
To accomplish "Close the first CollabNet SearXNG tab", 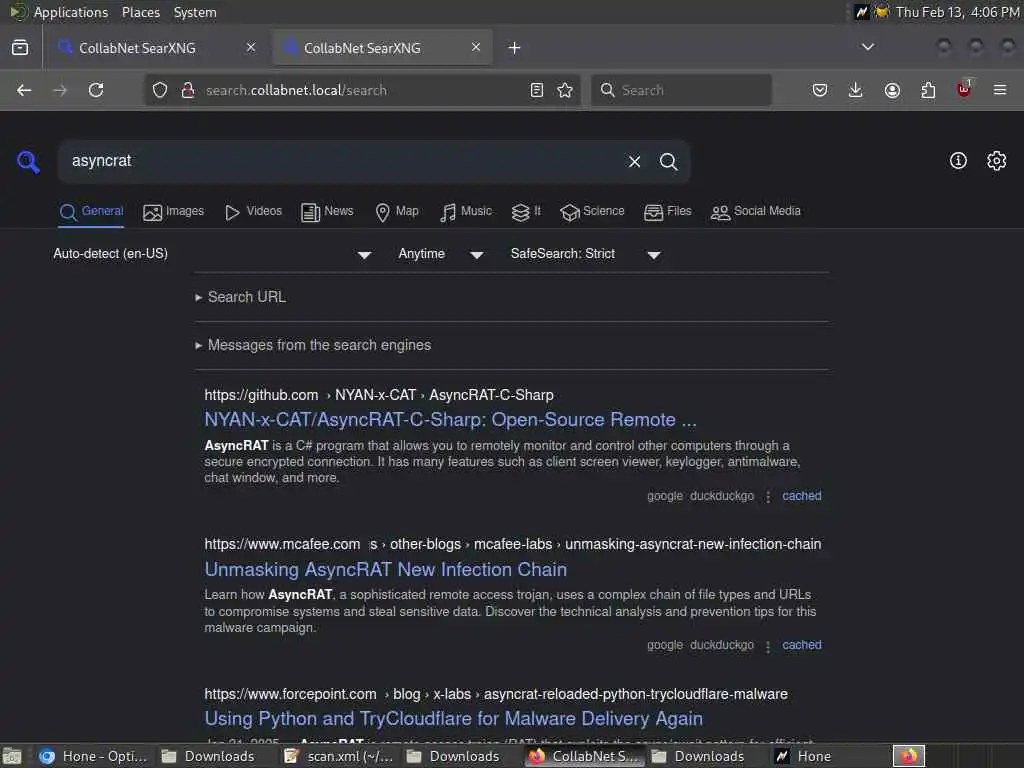I will coord(251,48).
